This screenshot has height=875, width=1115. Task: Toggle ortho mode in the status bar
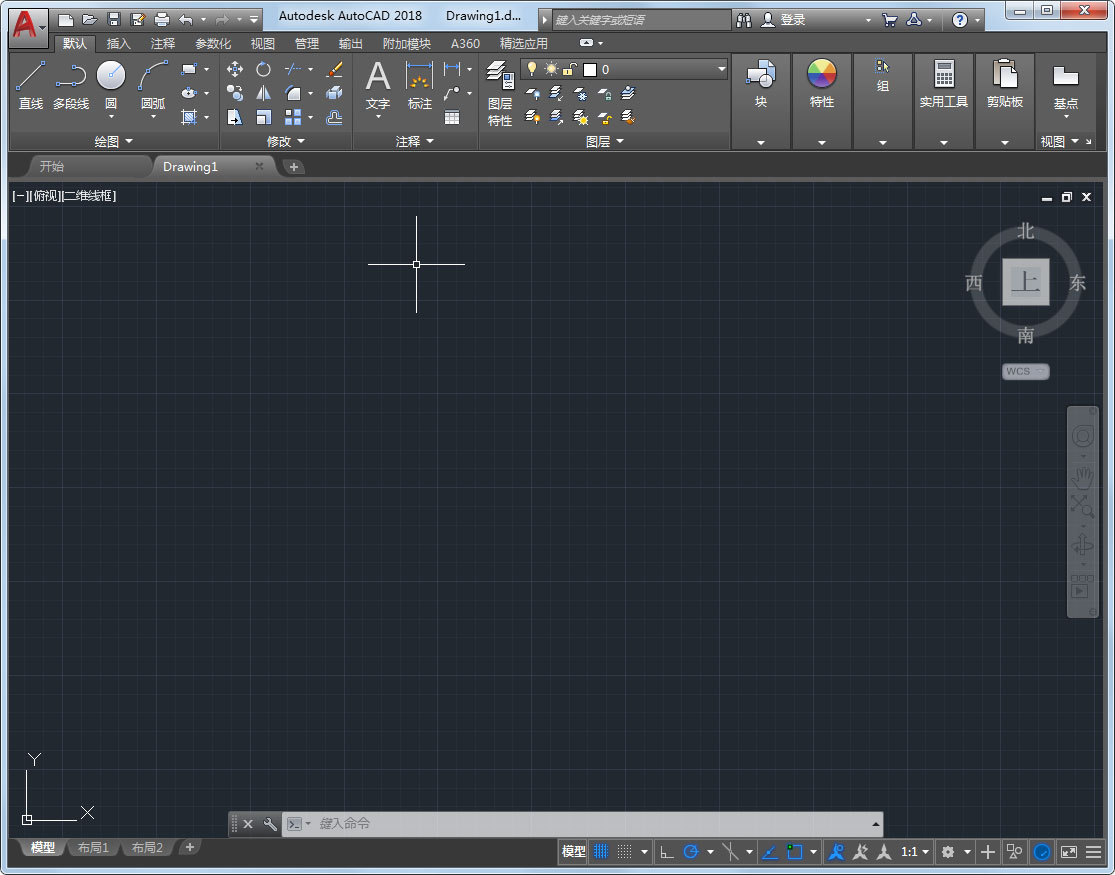pyautogui.click(x=668, y=851)
